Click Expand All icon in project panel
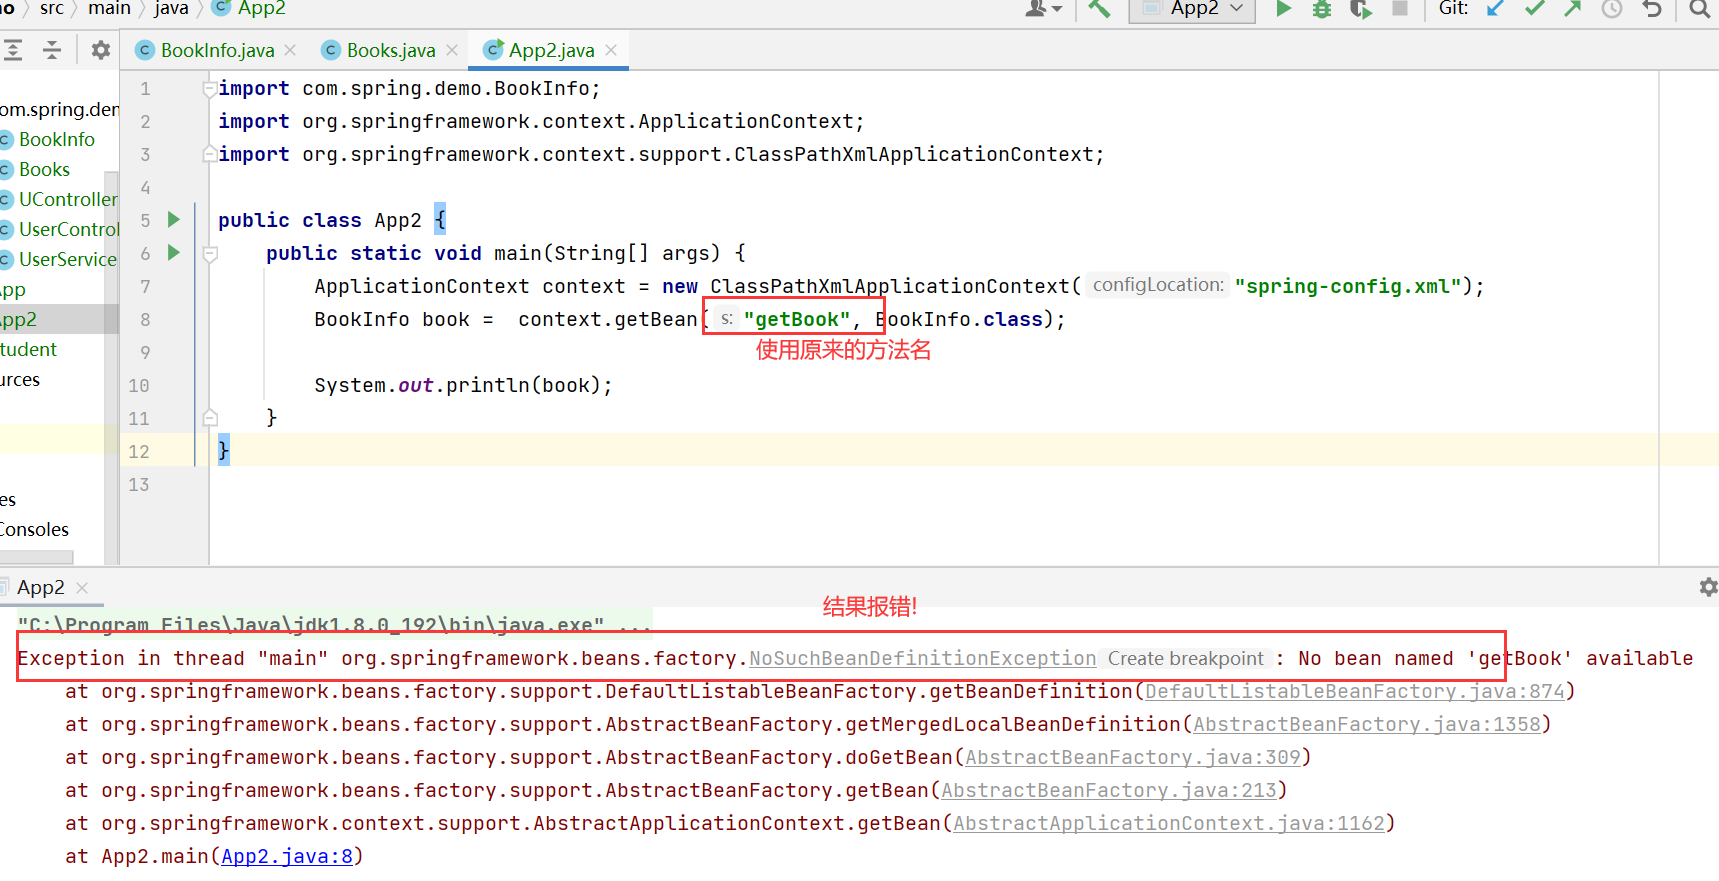 point(12,50)
